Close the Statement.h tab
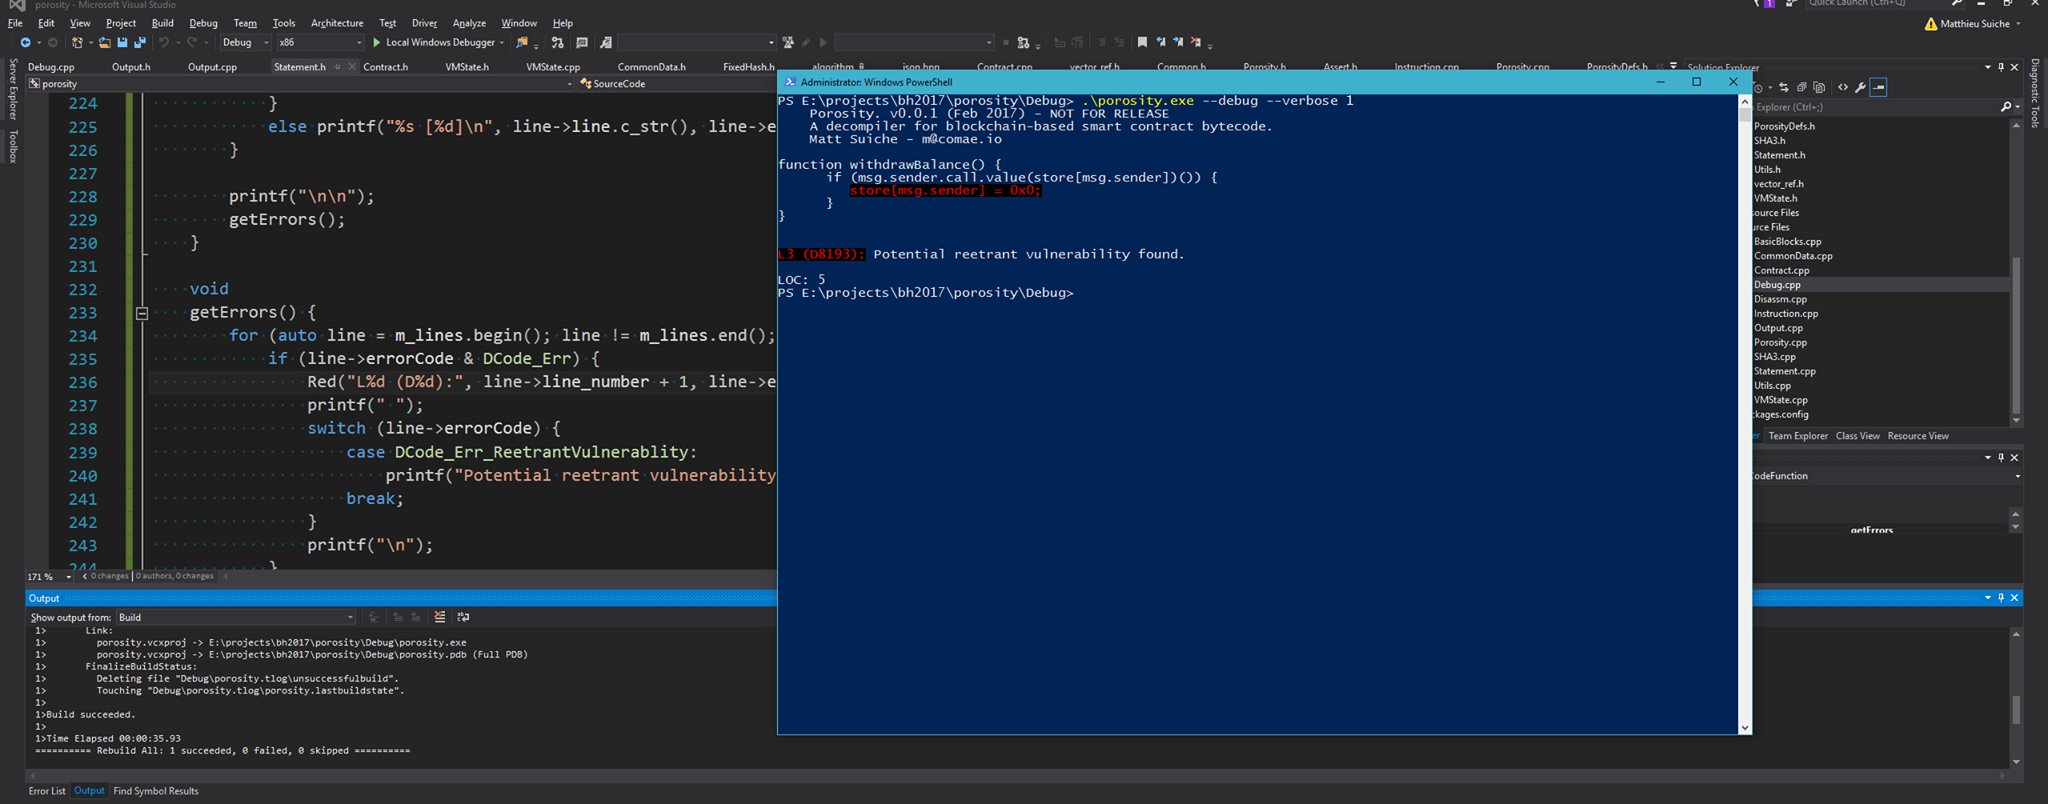The image size is (2048, 804). [352, 67]
